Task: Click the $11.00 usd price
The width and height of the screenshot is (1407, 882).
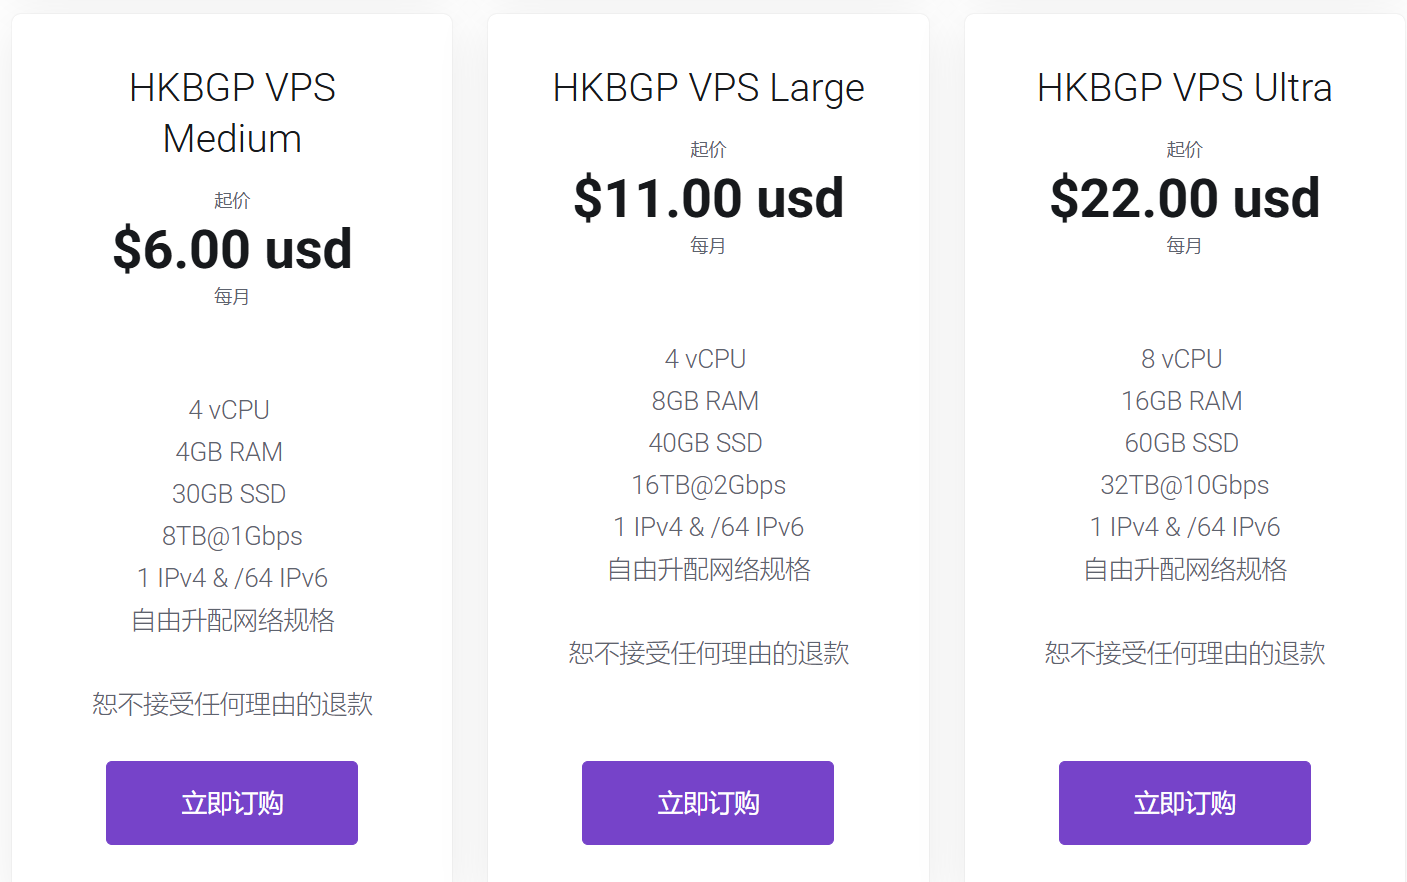Action: tap(708, 198)
